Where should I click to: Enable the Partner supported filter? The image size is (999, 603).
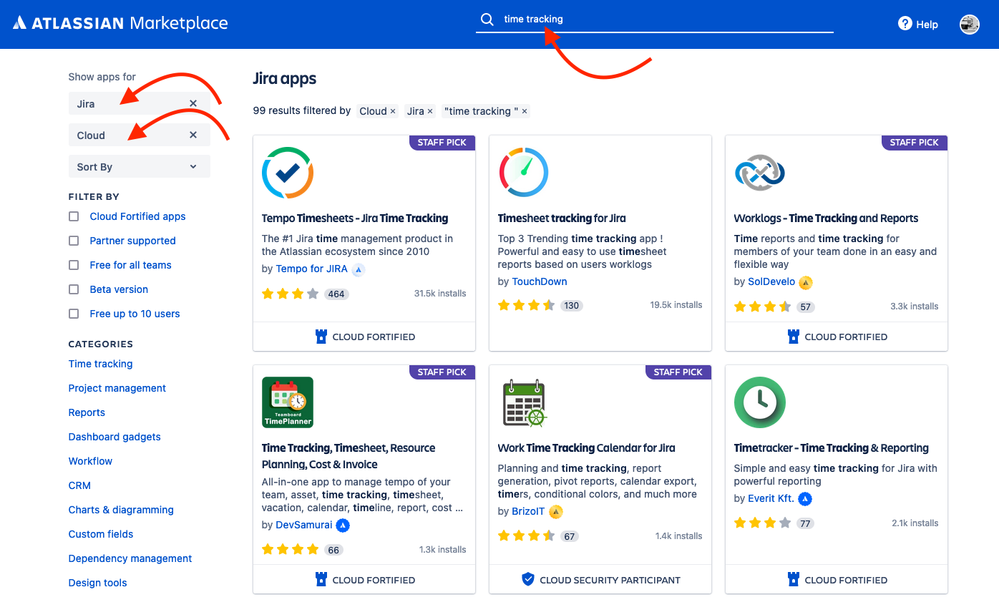tap(74, 241)
